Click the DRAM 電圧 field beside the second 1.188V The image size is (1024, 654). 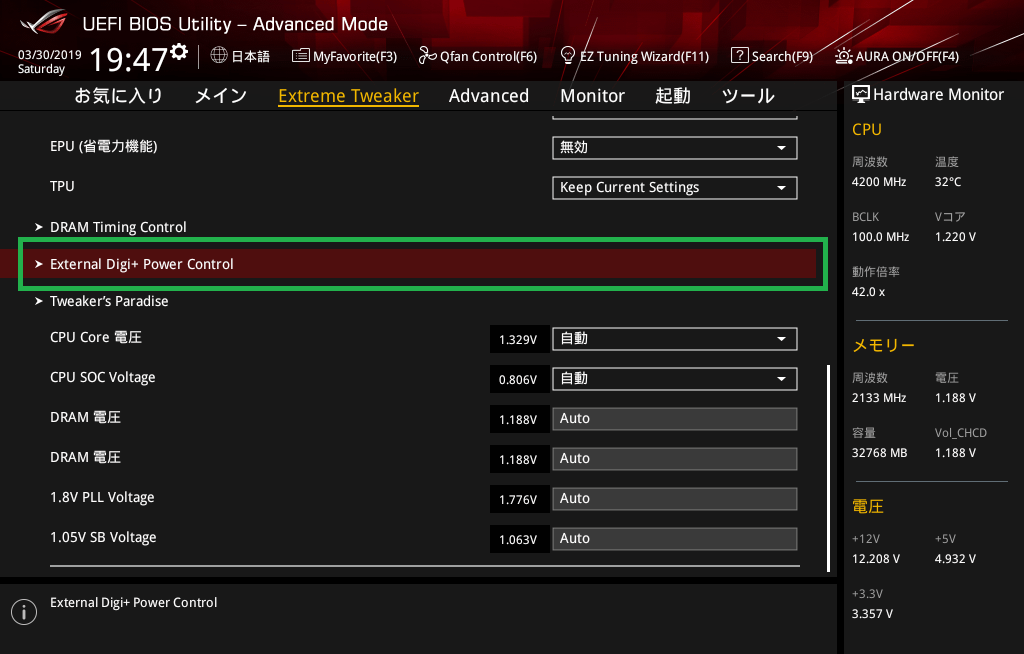pos(675,459)
